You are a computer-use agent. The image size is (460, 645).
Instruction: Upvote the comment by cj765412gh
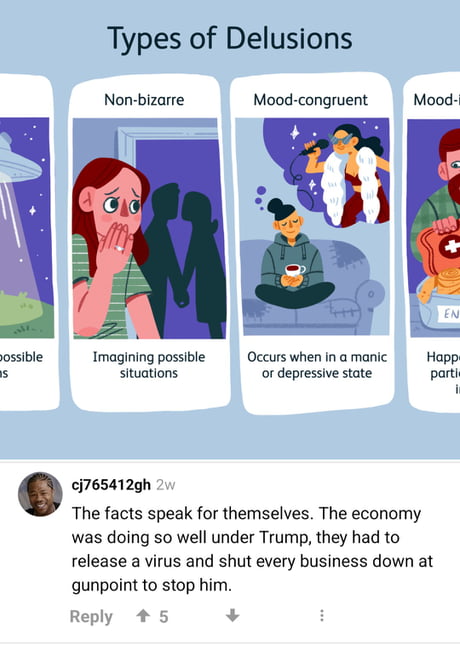pyautogui.click(x=143, y=616)
